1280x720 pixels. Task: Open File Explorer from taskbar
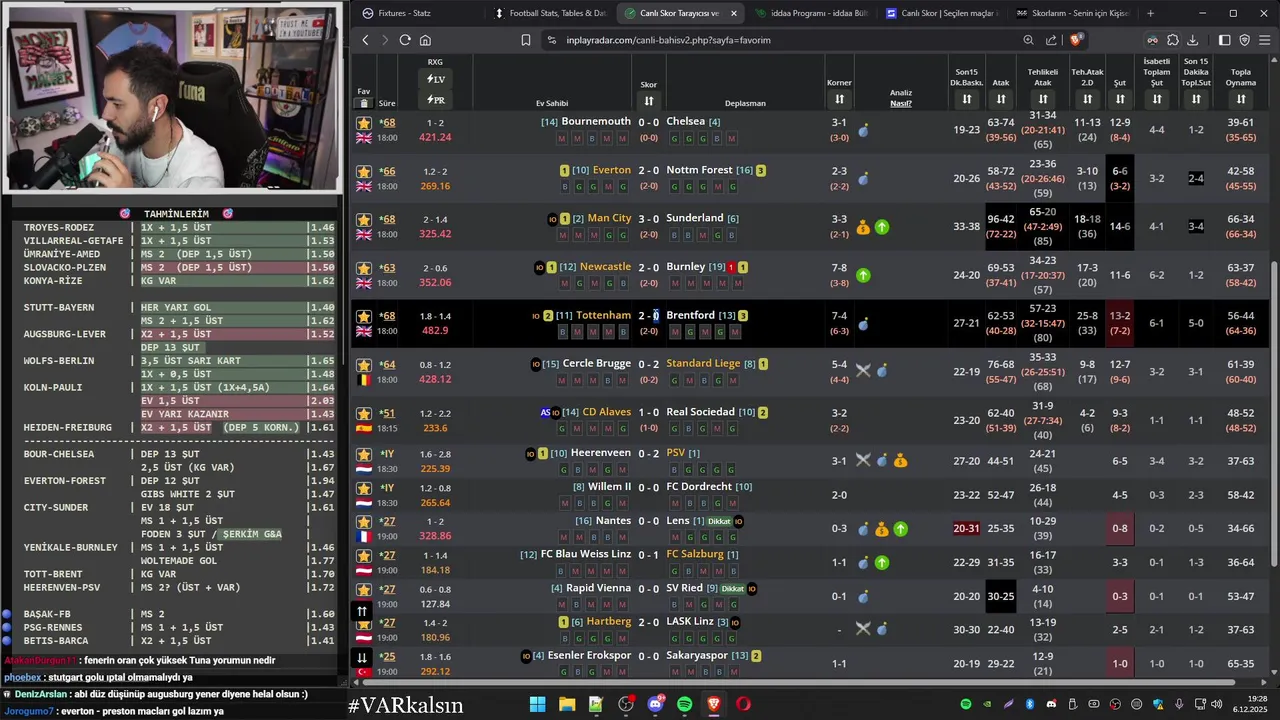tap(567, 704)
